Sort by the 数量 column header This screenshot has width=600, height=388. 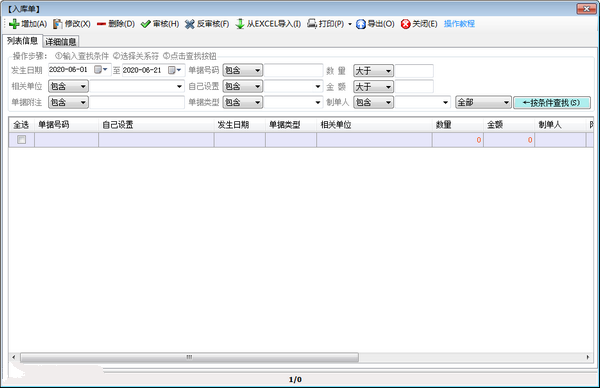pos(458,125)
